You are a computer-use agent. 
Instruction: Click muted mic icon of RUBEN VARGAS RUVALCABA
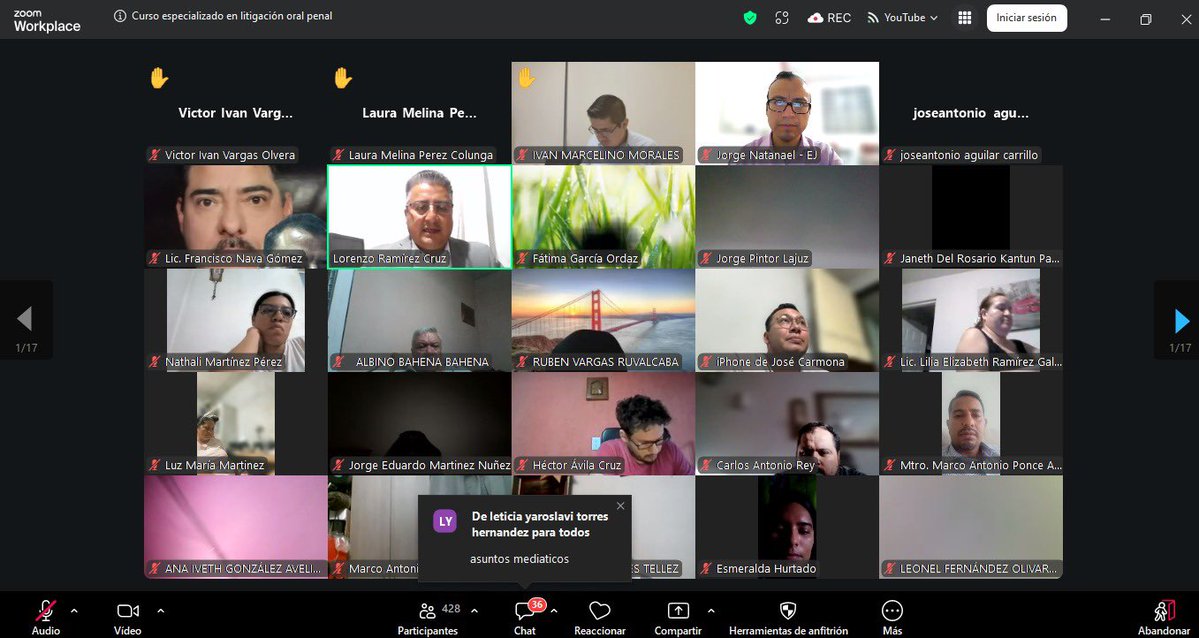pyautogui.click(x=523, y=362)
